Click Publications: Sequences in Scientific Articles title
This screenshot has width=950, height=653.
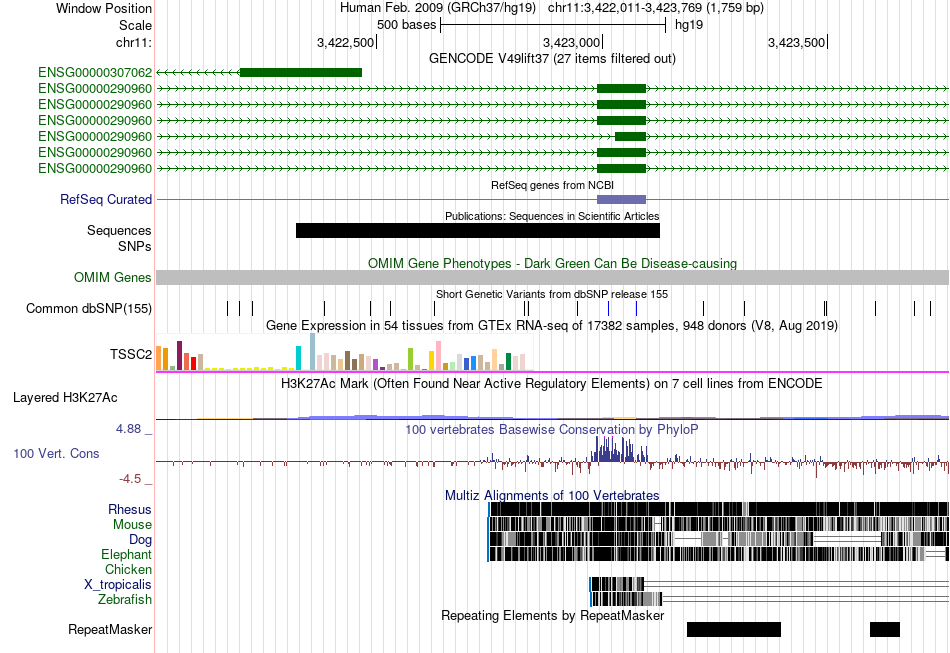(552, 216)
